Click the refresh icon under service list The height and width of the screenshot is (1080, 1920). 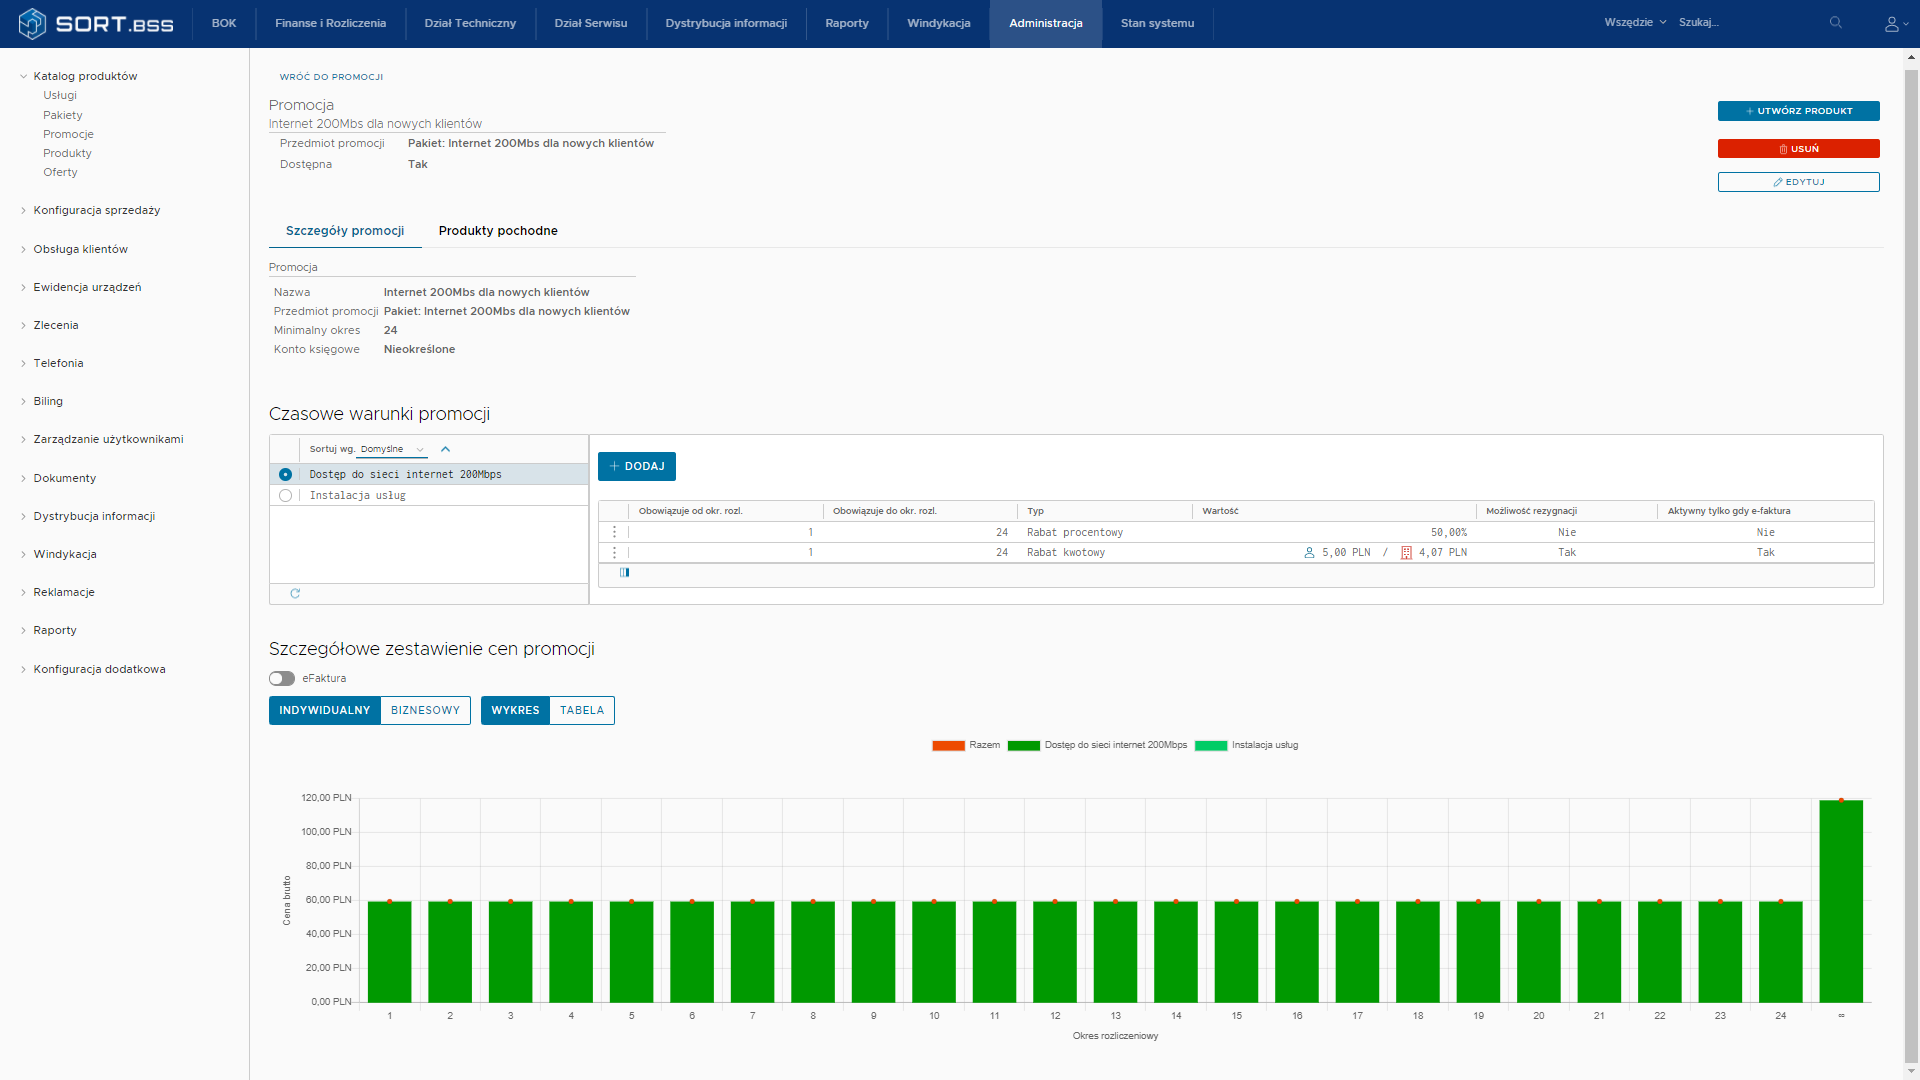pos(295,594)
